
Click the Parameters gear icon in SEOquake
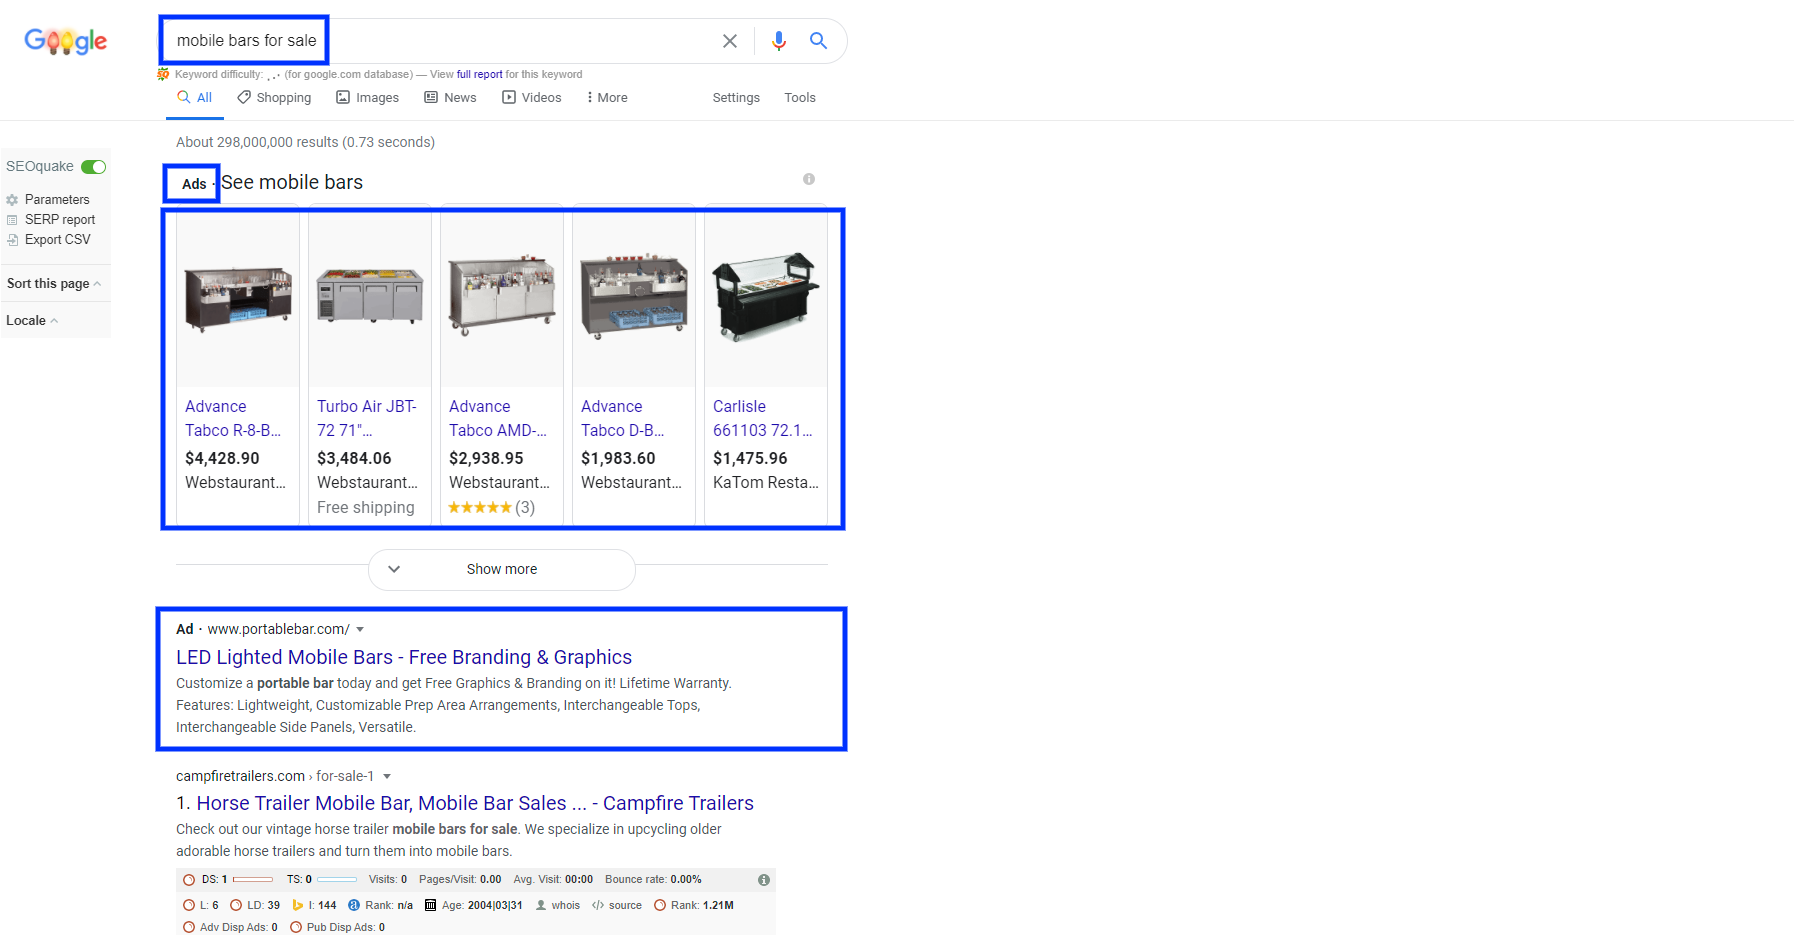tap(12, 200)
